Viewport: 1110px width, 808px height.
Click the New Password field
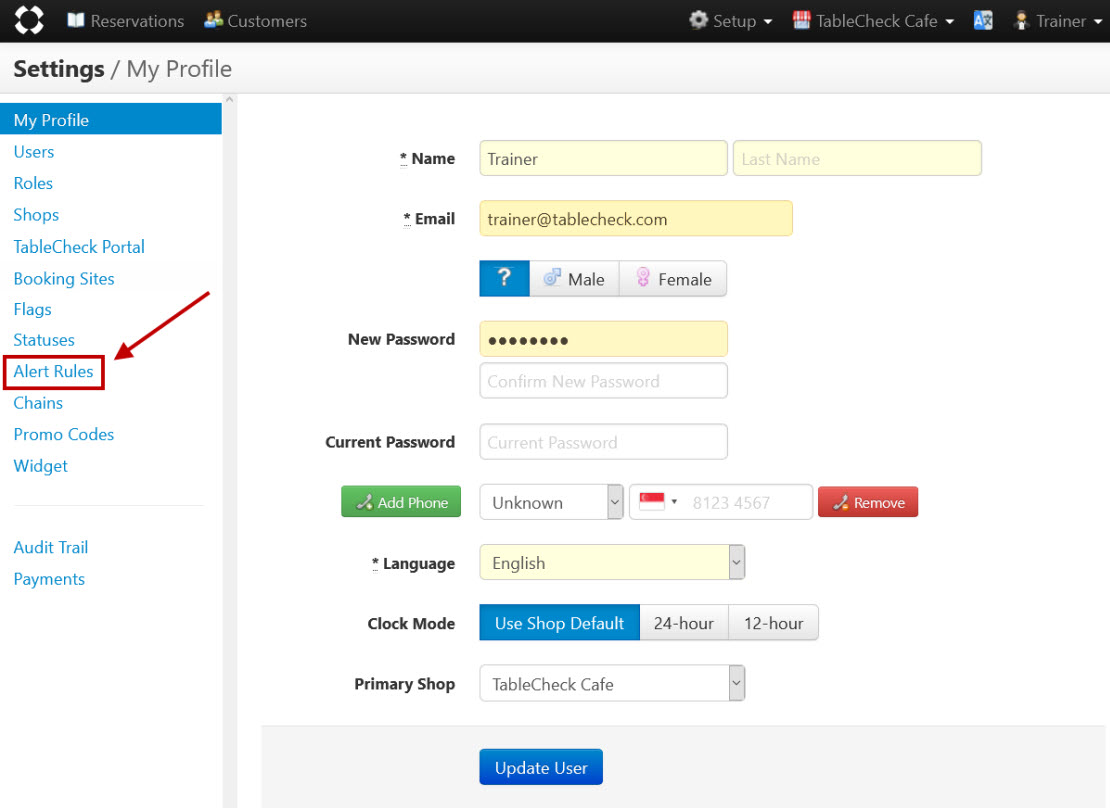pyautogui.click(x=603, y=339)
